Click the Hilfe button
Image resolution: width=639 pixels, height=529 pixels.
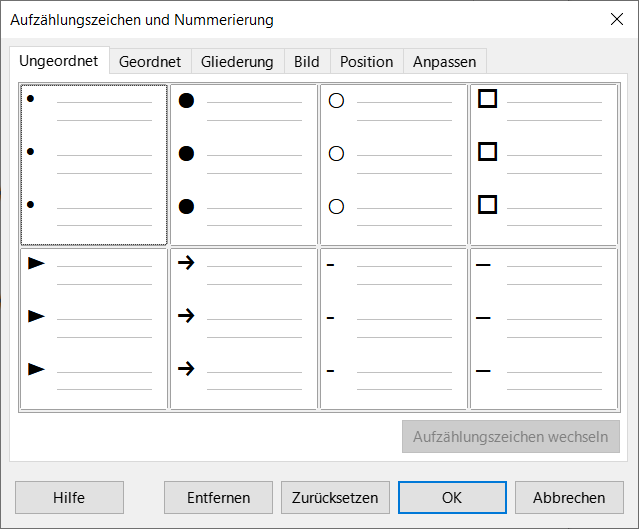point(69,497)
